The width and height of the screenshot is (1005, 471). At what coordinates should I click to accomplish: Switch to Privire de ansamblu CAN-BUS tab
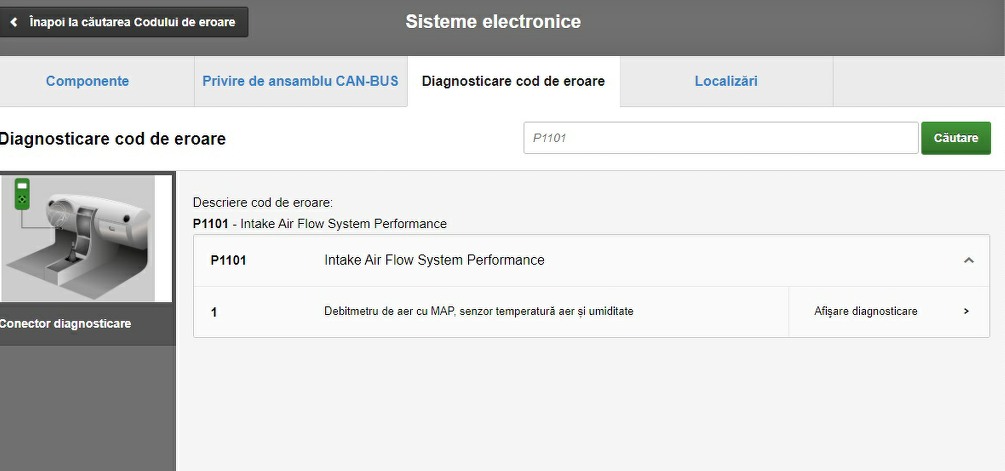pyautogui.click(x=300, y=81)
